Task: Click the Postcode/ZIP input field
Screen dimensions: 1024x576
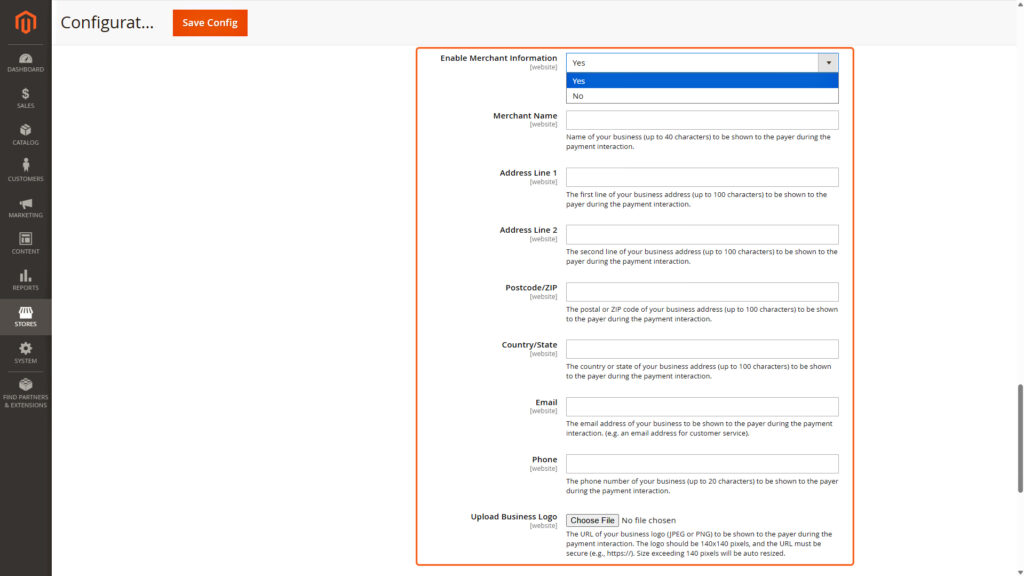Action: [x=701, y=291]
